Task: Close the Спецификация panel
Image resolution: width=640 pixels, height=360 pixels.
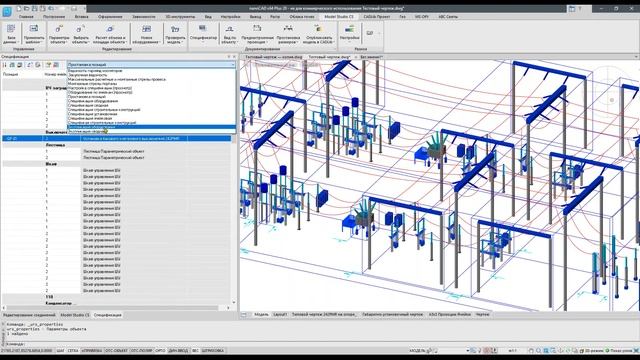Action: pos(234,57)
